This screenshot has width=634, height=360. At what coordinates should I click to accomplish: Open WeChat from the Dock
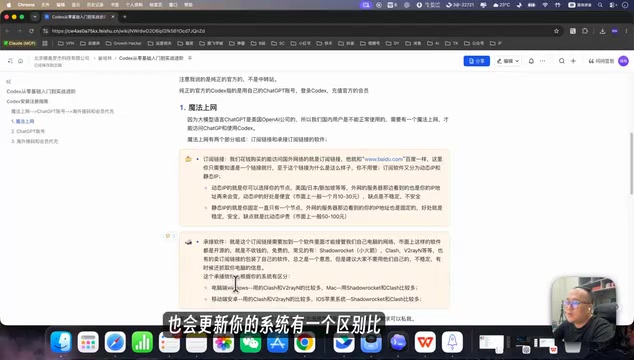click(251, 343)
